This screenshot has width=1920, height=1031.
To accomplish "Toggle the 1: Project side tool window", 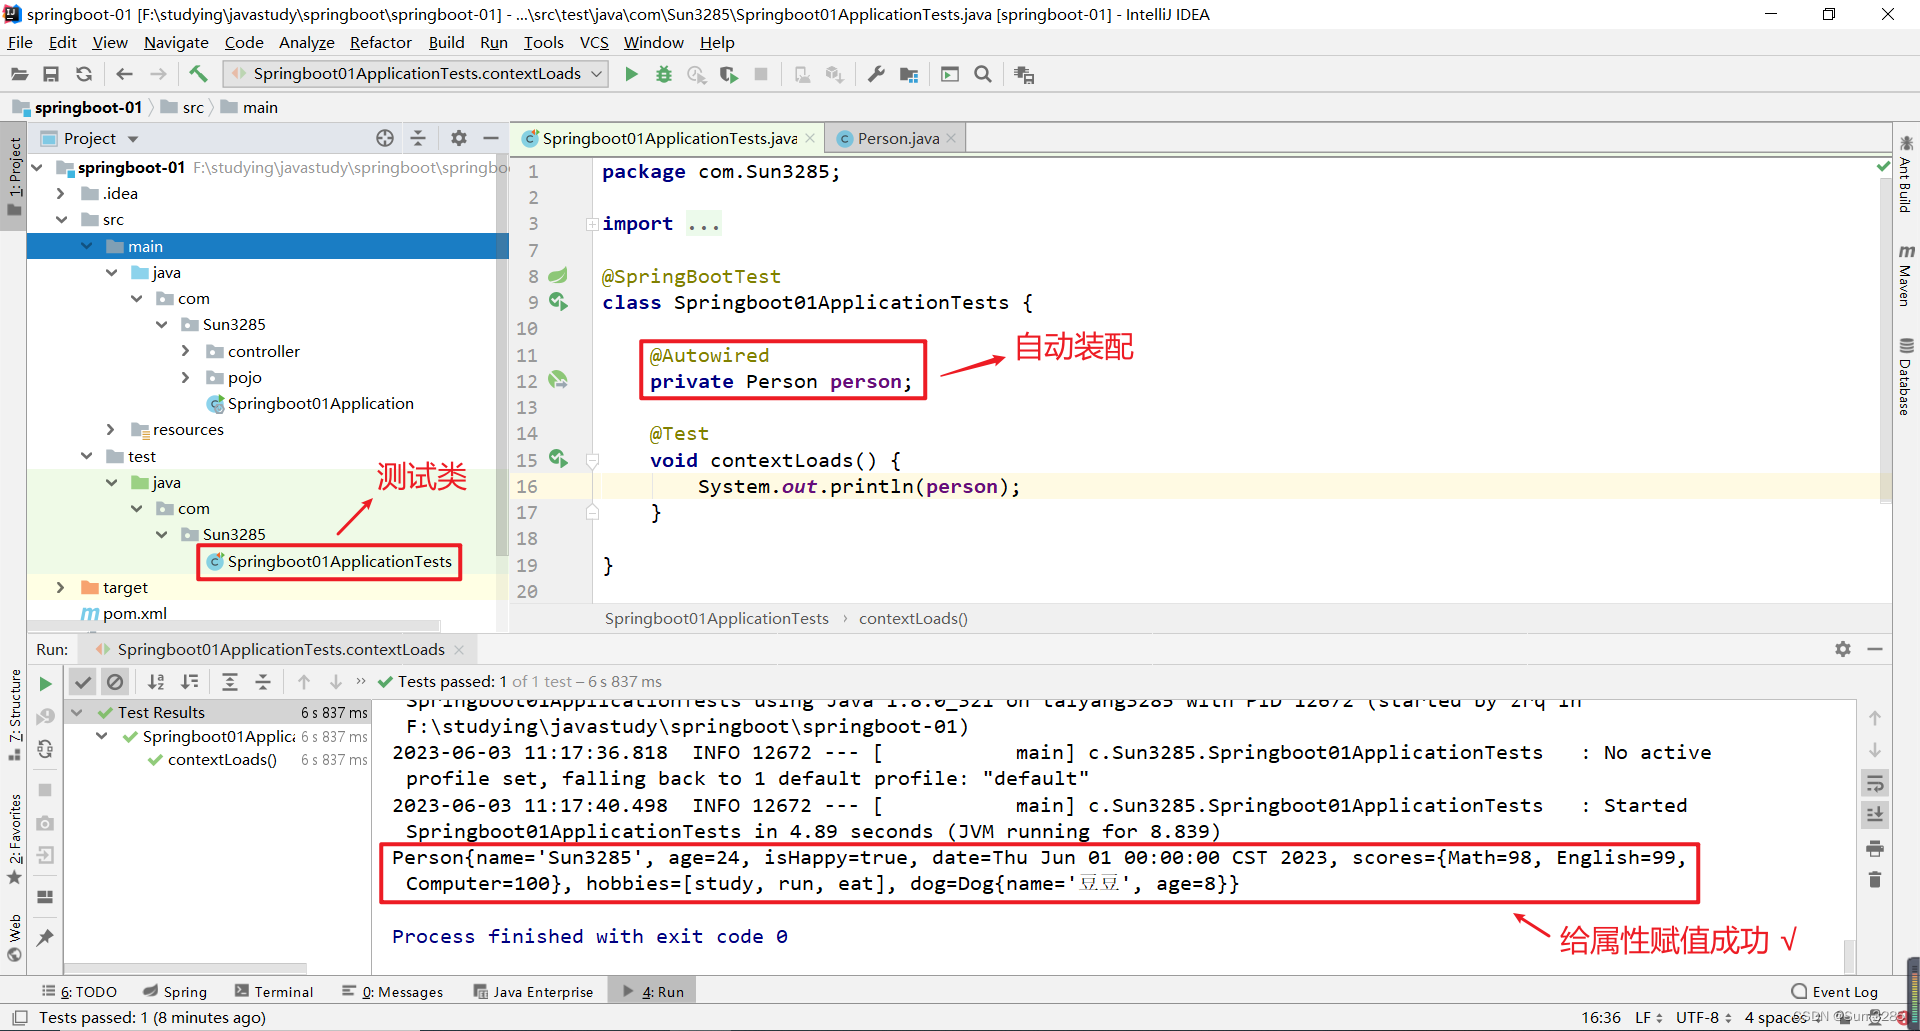I will pos(14,177).
